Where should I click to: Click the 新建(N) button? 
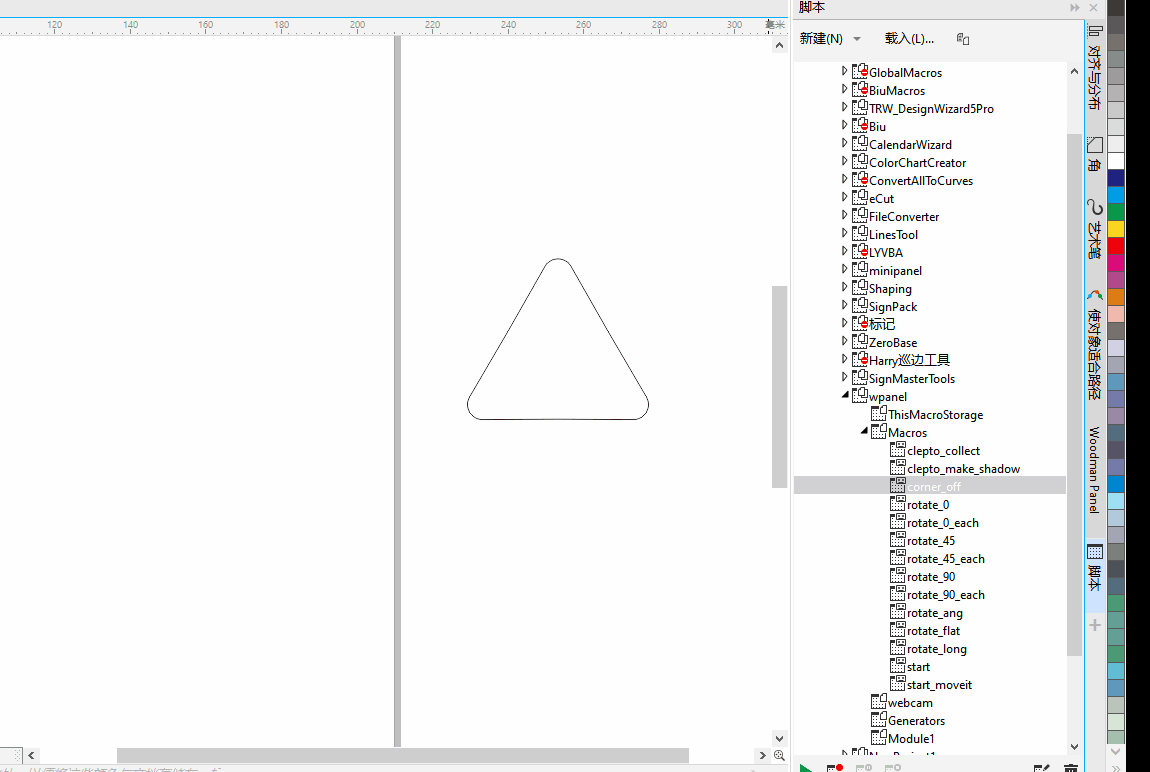[x=821, y=39]
